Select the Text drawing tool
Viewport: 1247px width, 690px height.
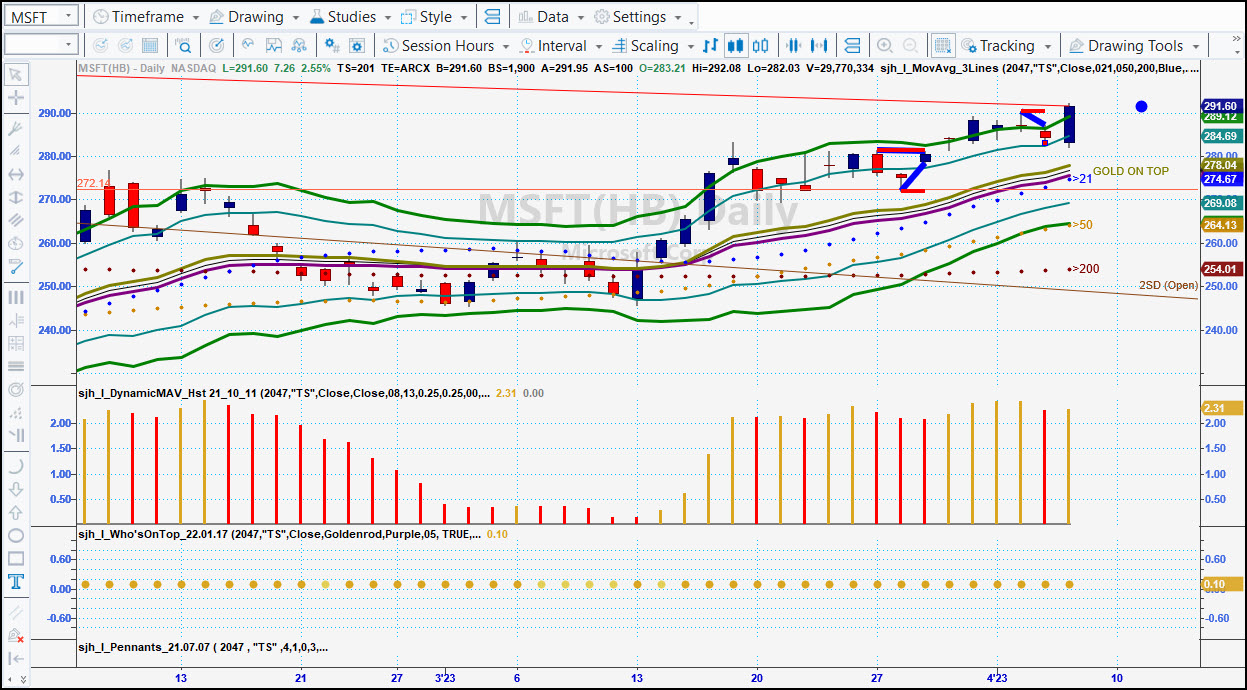click(x=15, y=582)
